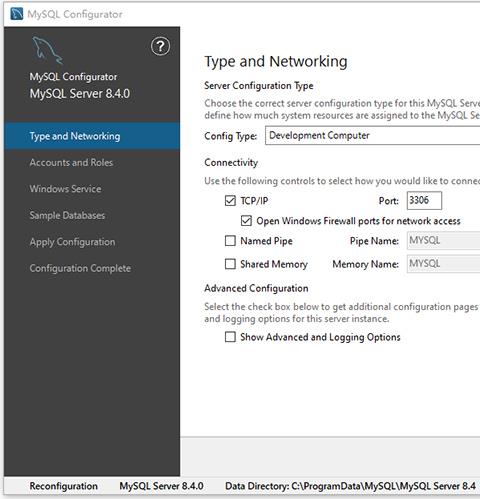This screenshot has width=480, height=499.
Task: Select Type and Networking step
Action: pyautogui.click(x=92, y=136)
